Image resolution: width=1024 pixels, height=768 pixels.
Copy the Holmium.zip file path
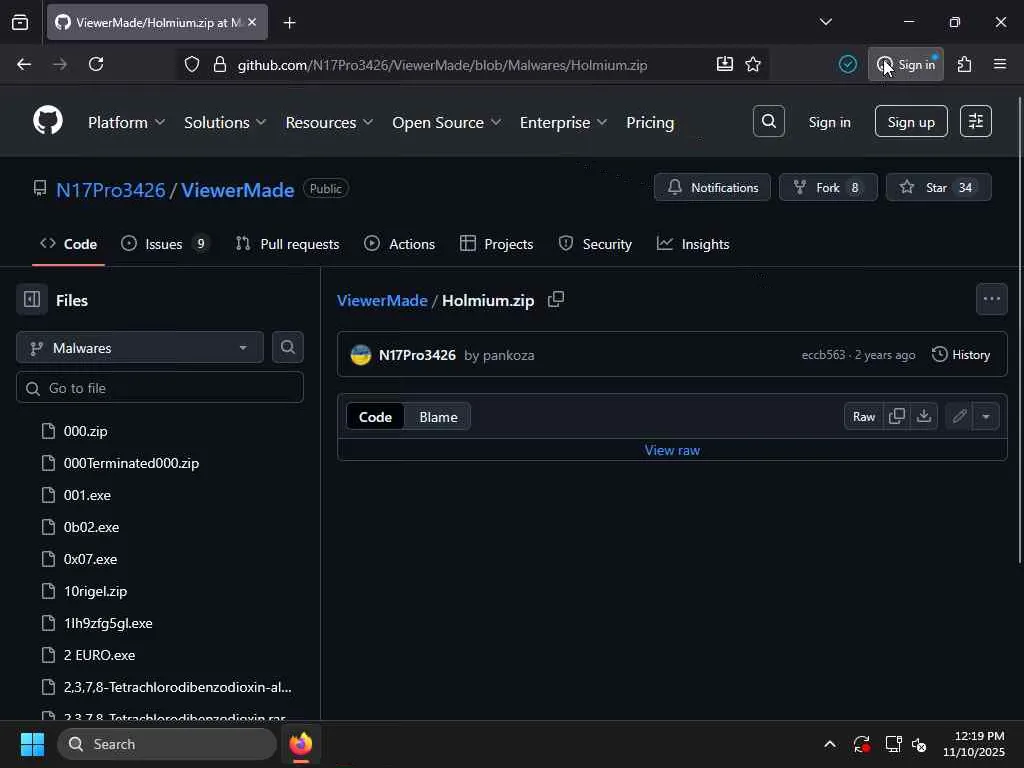(556, 299)
